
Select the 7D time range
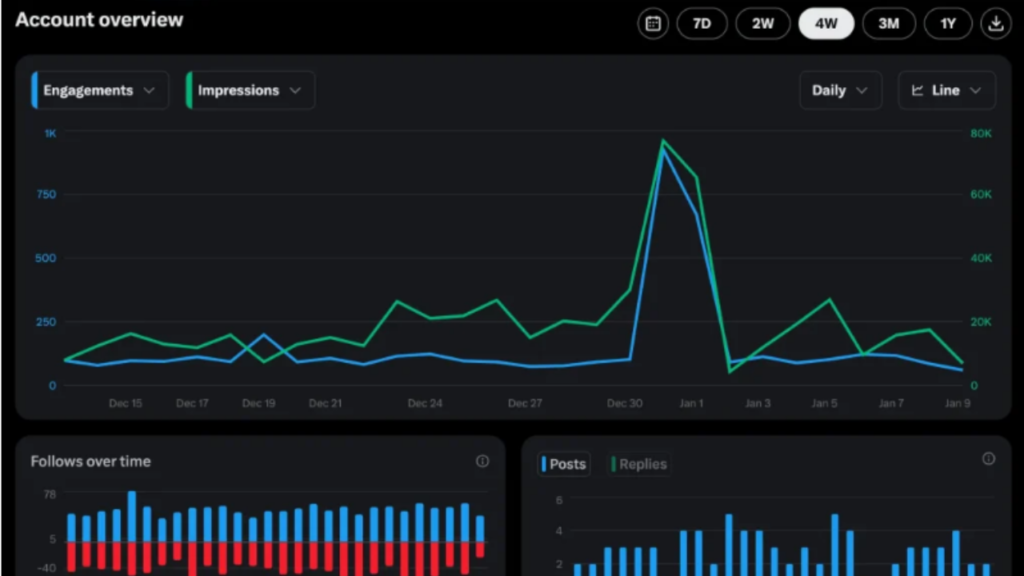tap(702, 24)
